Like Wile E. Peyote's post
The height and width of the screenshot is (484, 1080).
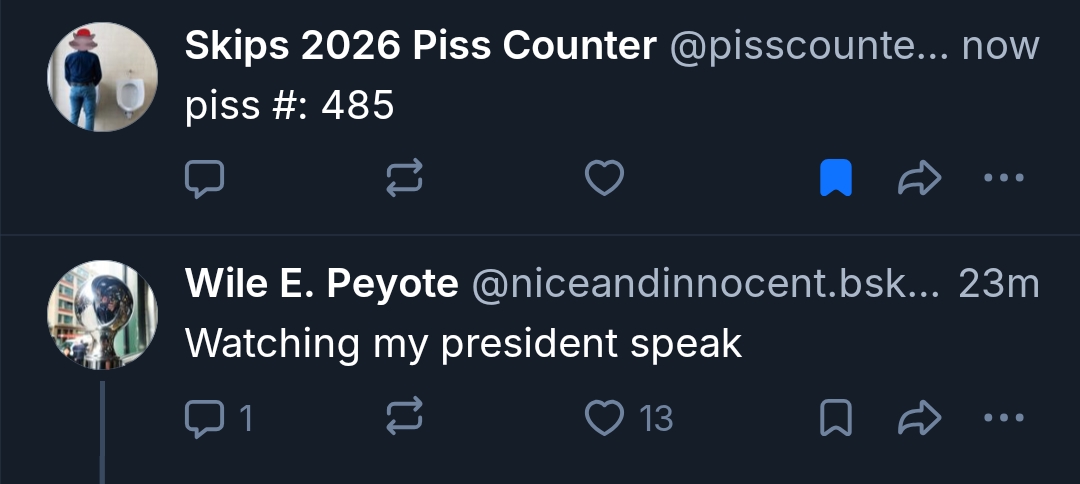604,418
